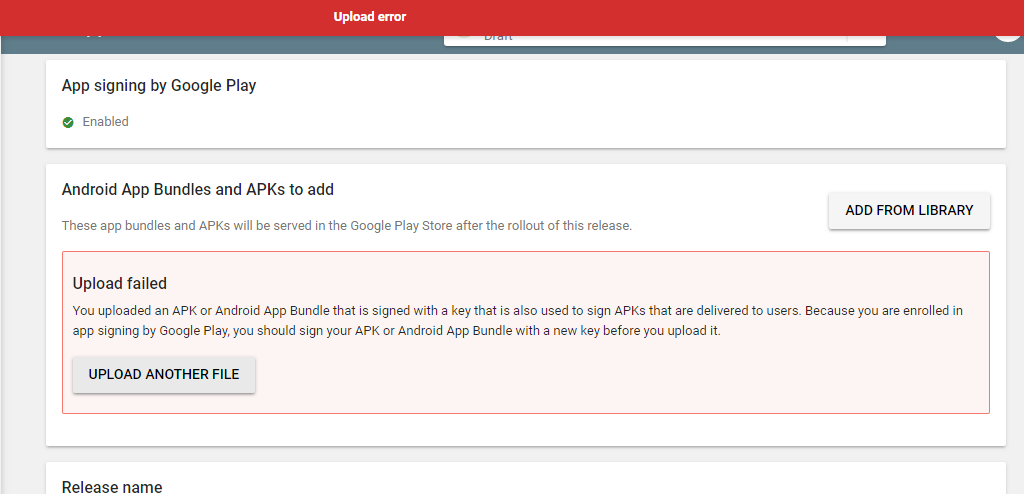Click Android App Bundles and APKs heading
1024x494 pixels.
point(198,189)
